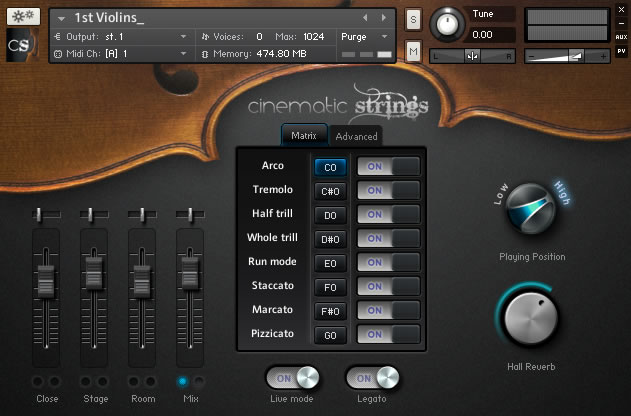Click the Room mic pan slider
The image size is (631, 416).
coord(142,215)
